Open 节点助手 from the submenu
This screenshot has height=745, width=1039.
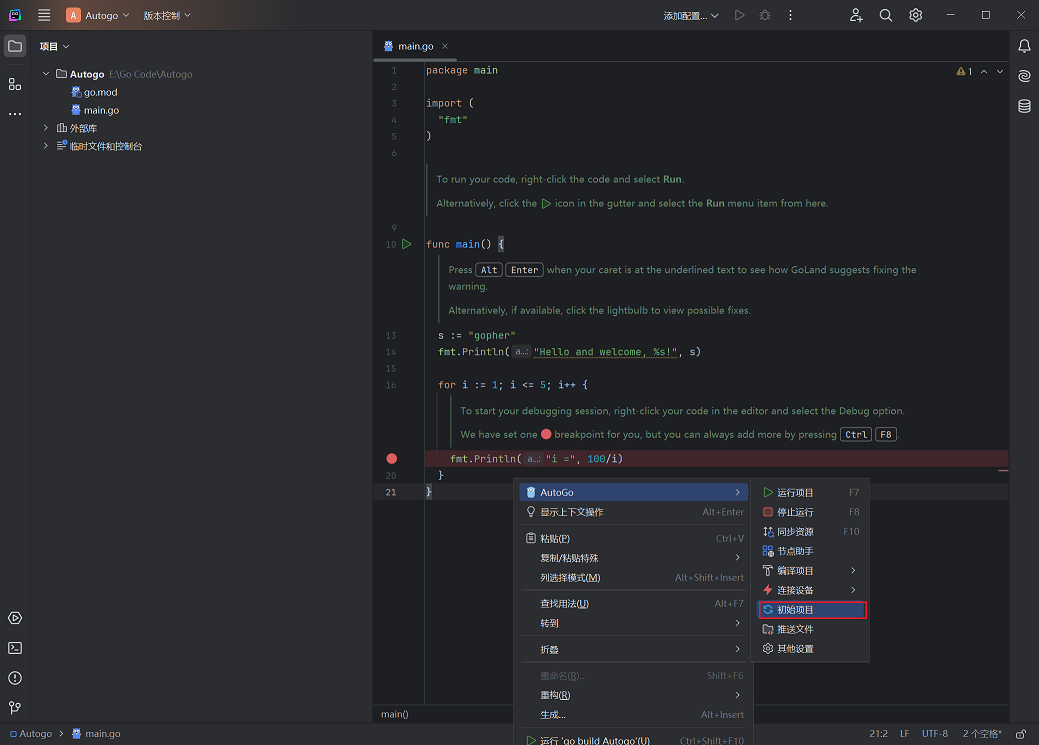[x=810, y=551]
